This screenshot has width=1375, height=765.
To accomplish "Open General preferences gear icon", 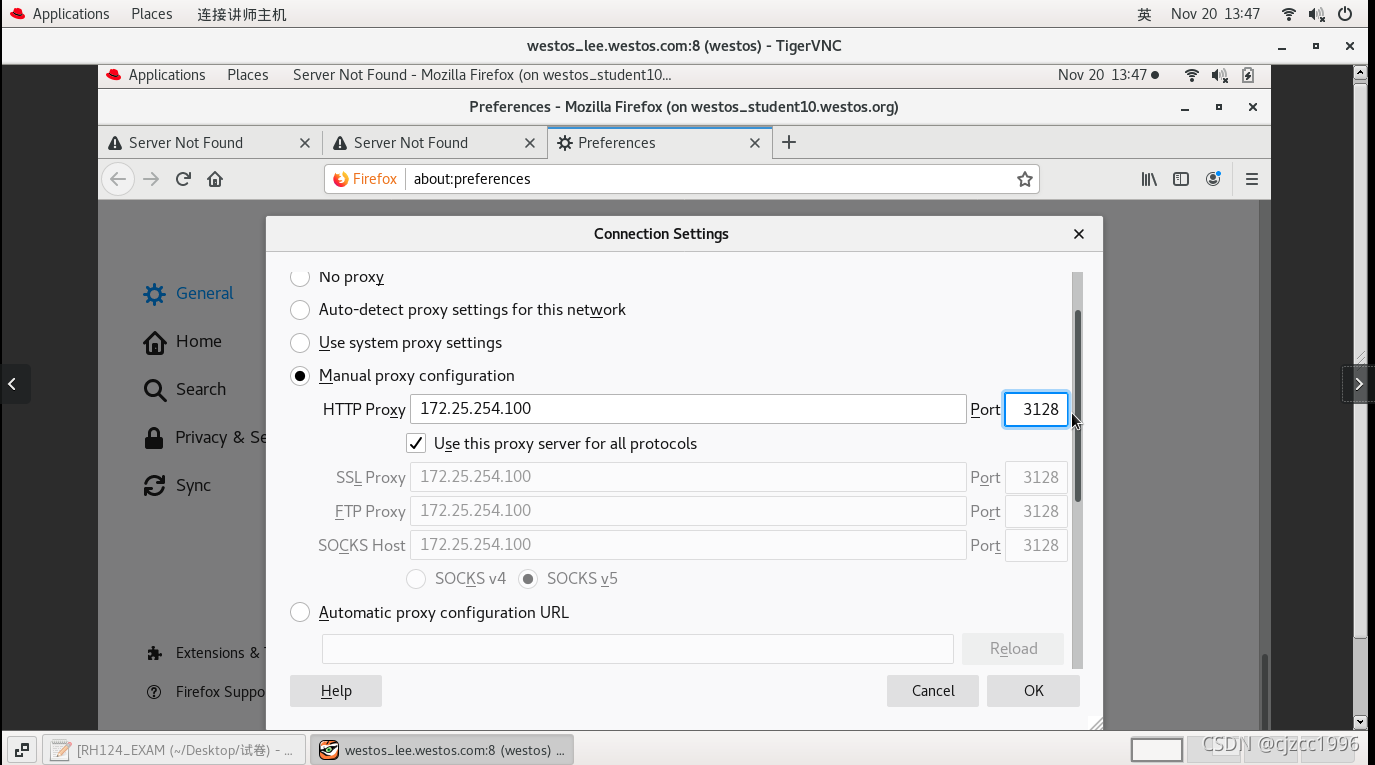I will click(x=154, y=293).
